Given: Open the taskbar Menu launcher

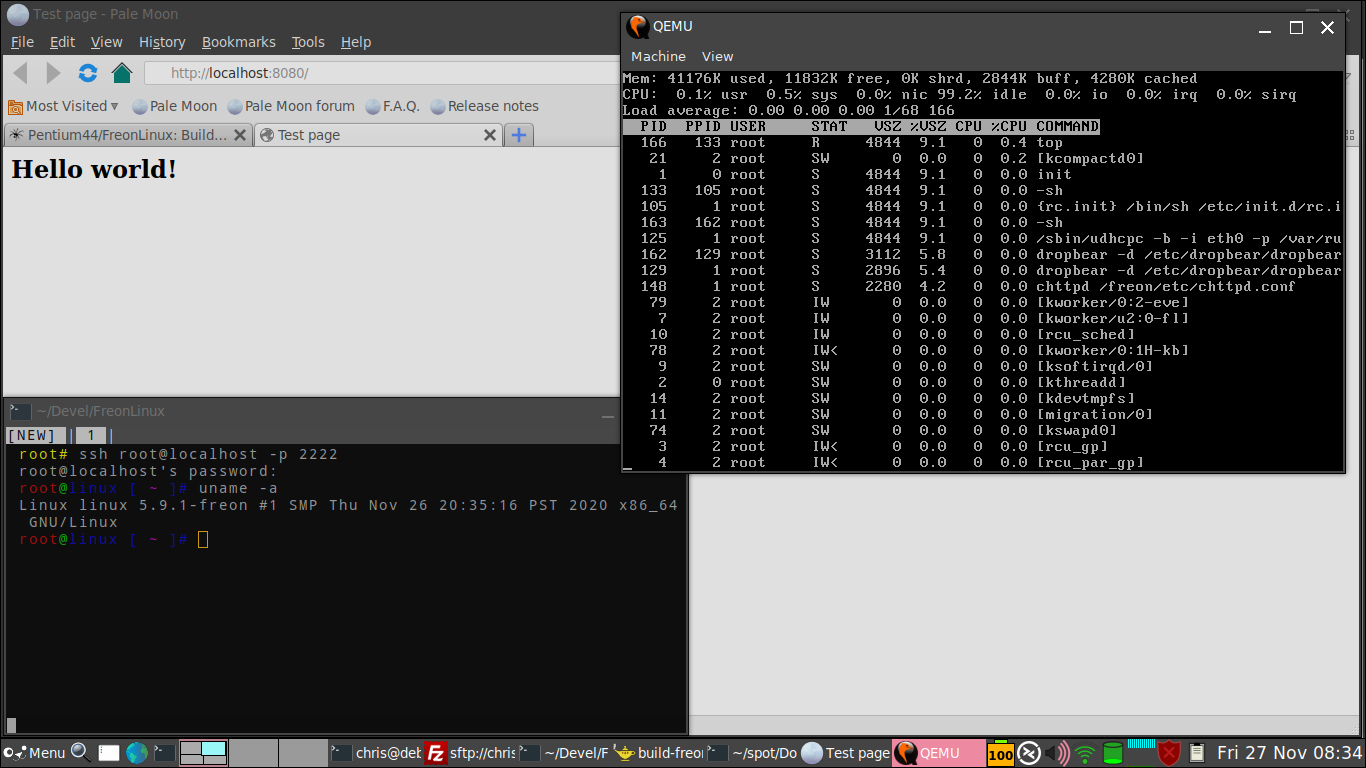Looking at the screenshot, I should [35, 753].
